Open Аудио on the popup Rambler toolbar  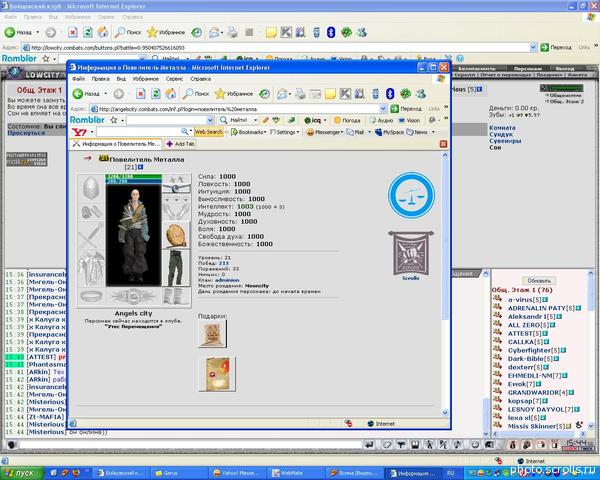[381, 120]
